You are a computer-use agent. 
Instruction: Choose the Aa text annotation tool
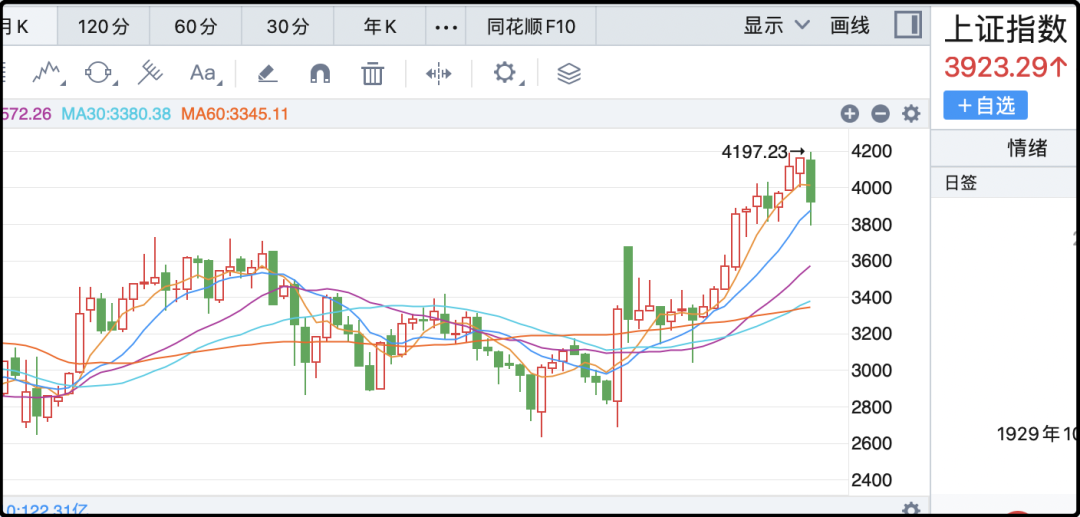pos(203,73)
